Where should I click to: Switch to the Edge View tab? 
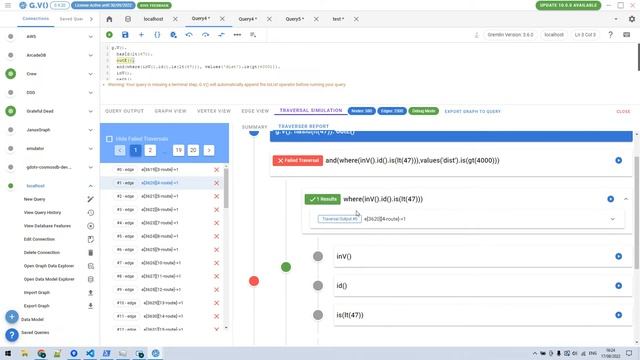(255, 111)
